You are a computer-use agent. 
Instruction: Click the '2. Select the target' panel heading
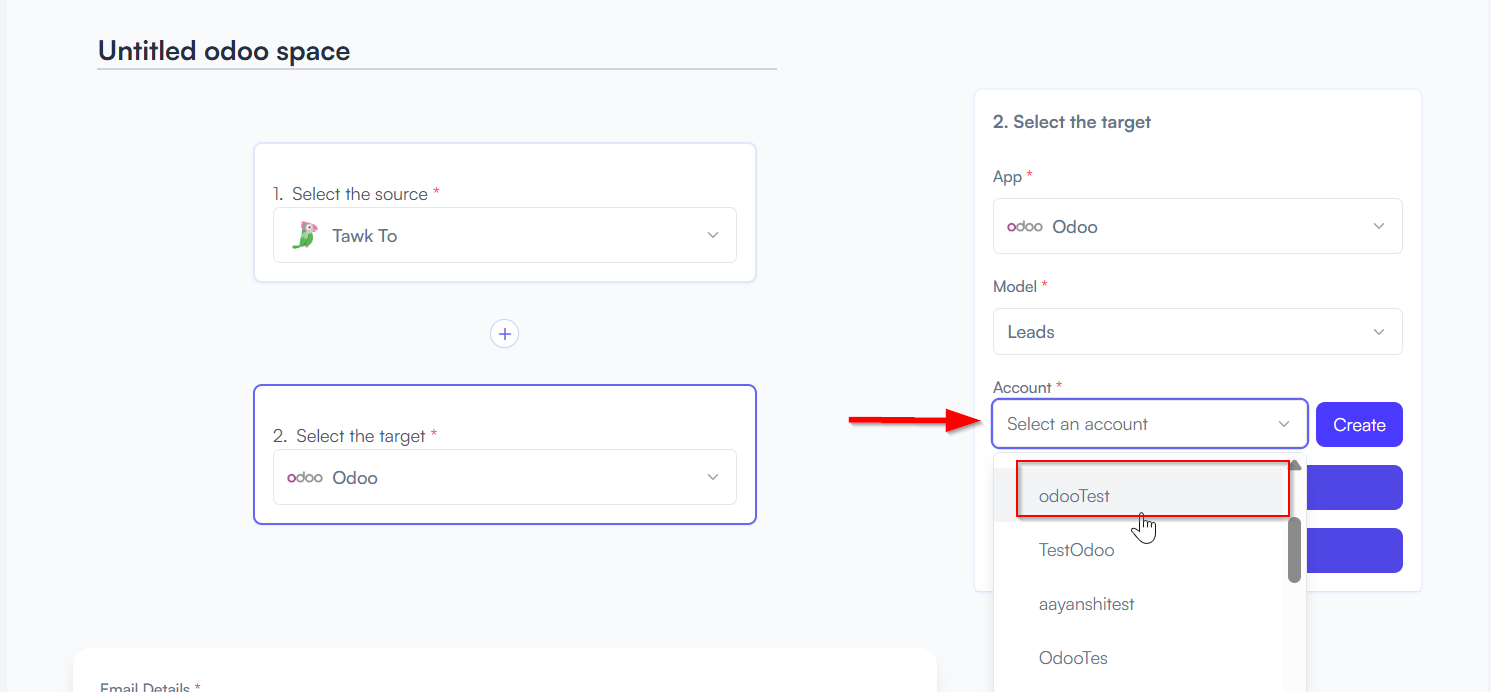1072,122
